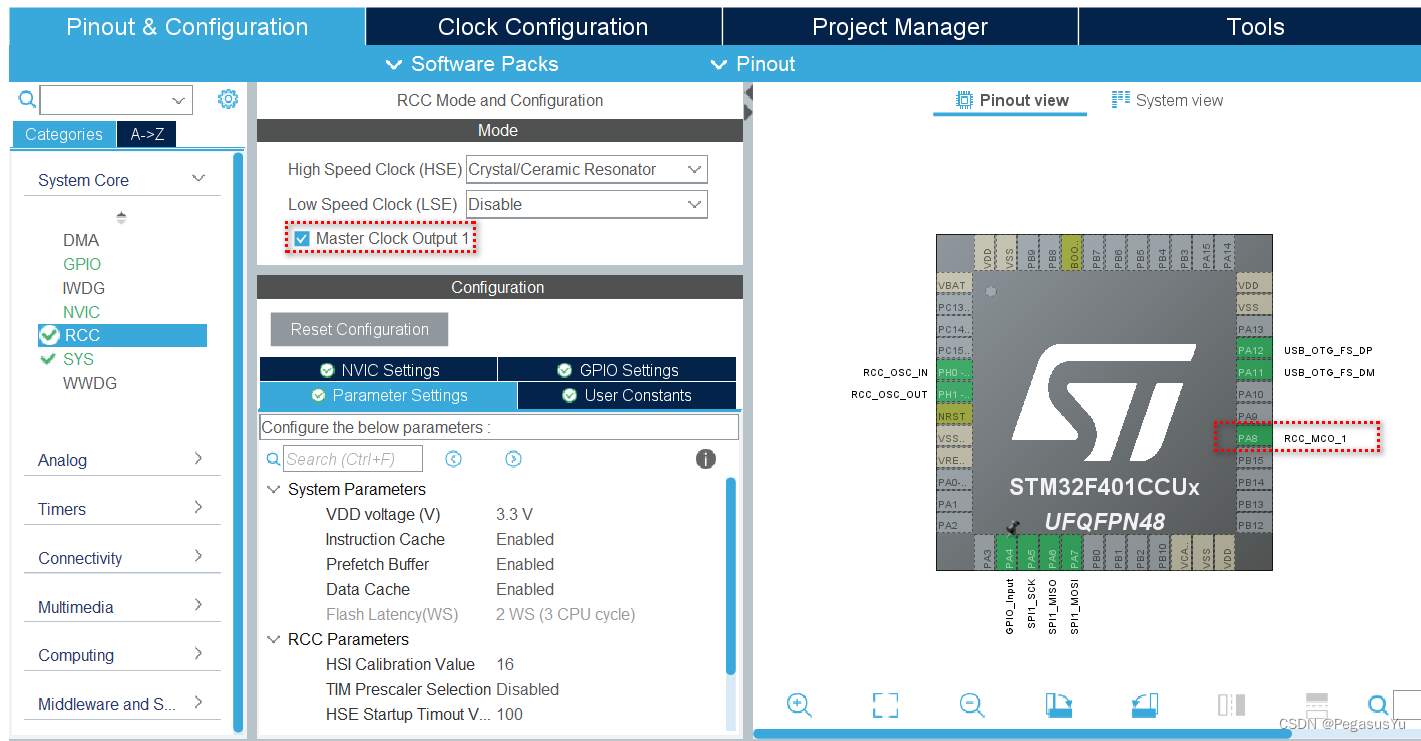The width and height of the screenshot is (1421, 741).
Task: Select GPIO in System Core list
Action: tap(82, 264)
